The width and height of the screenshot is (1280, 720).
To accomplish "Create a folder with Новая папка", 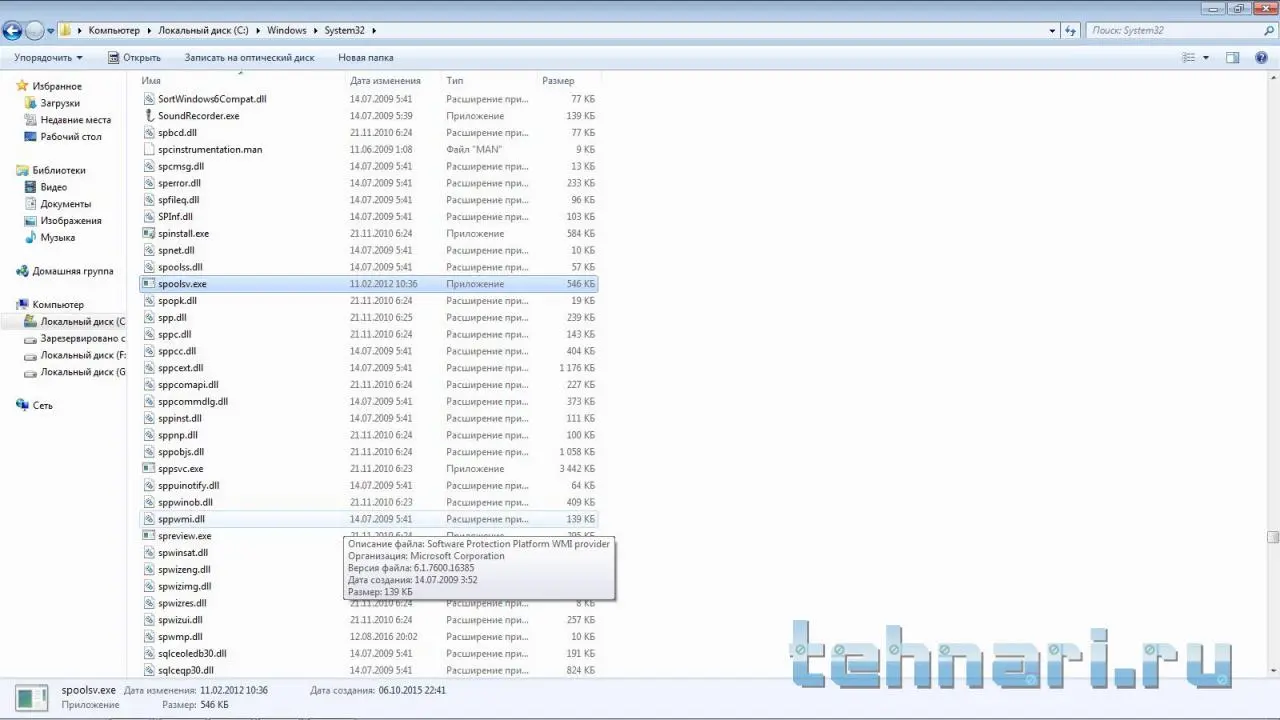I will click(366, 58).
